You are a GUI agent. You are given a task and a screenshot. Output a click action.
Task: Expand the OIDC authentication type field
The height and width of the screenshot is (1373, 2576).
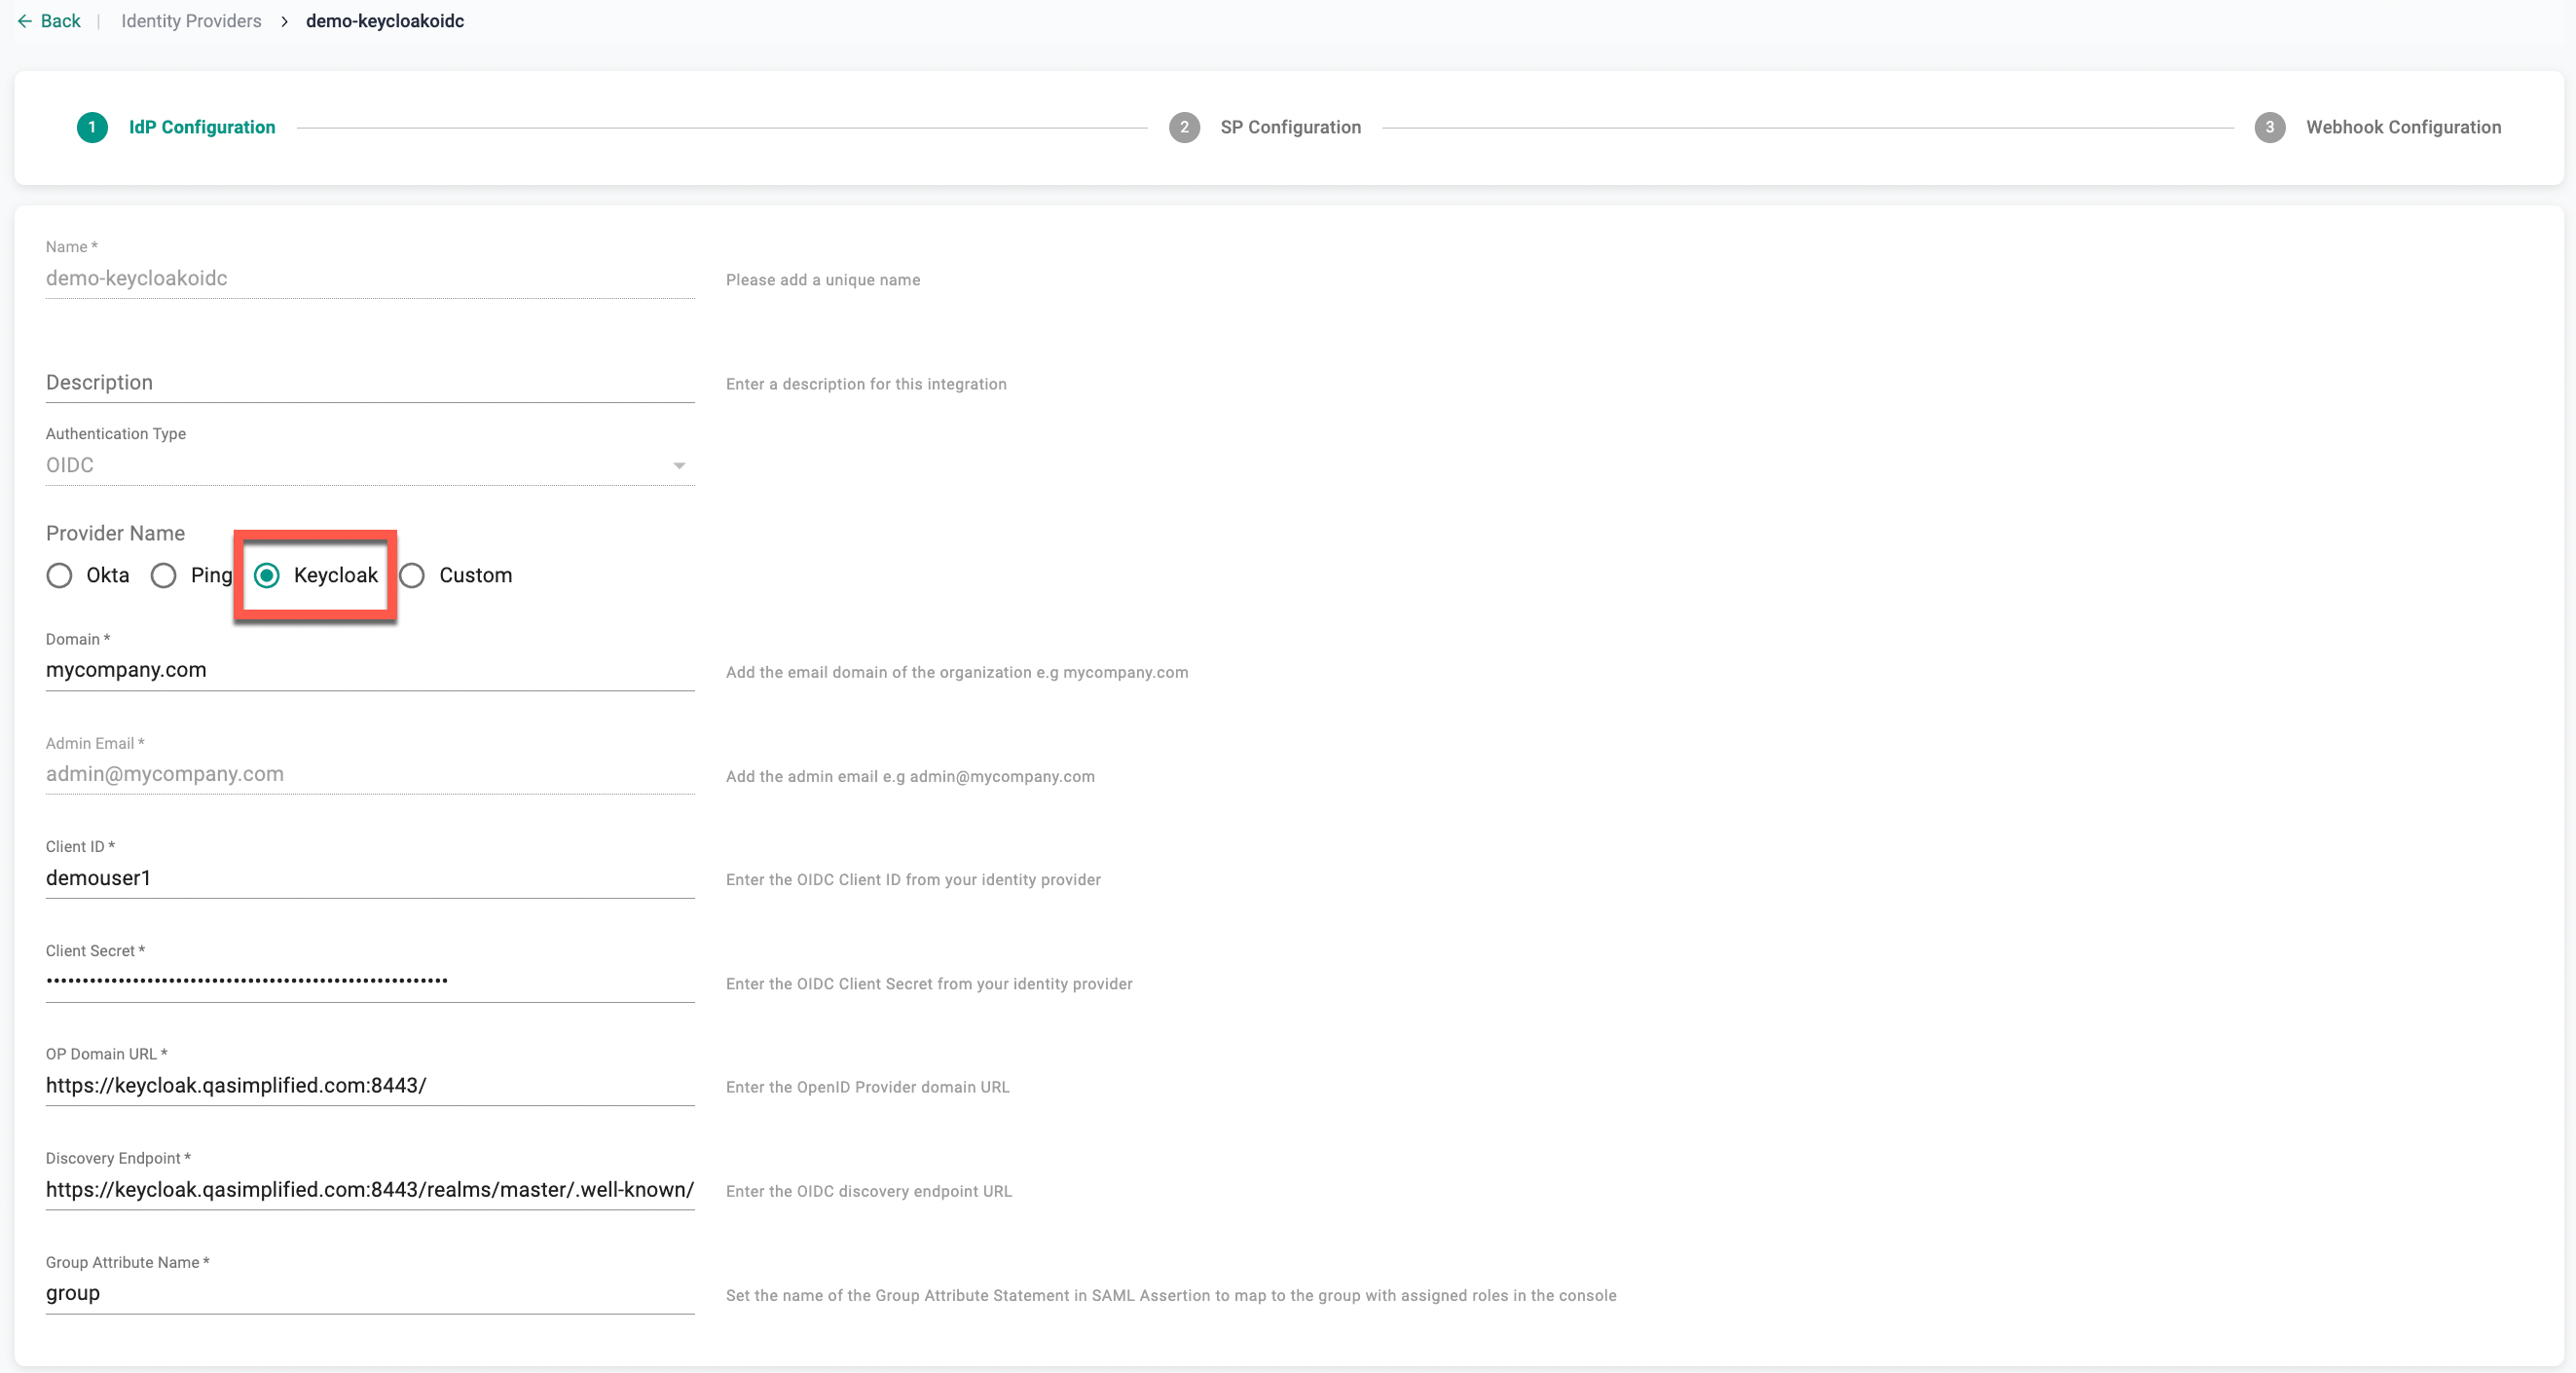point(360,465)
